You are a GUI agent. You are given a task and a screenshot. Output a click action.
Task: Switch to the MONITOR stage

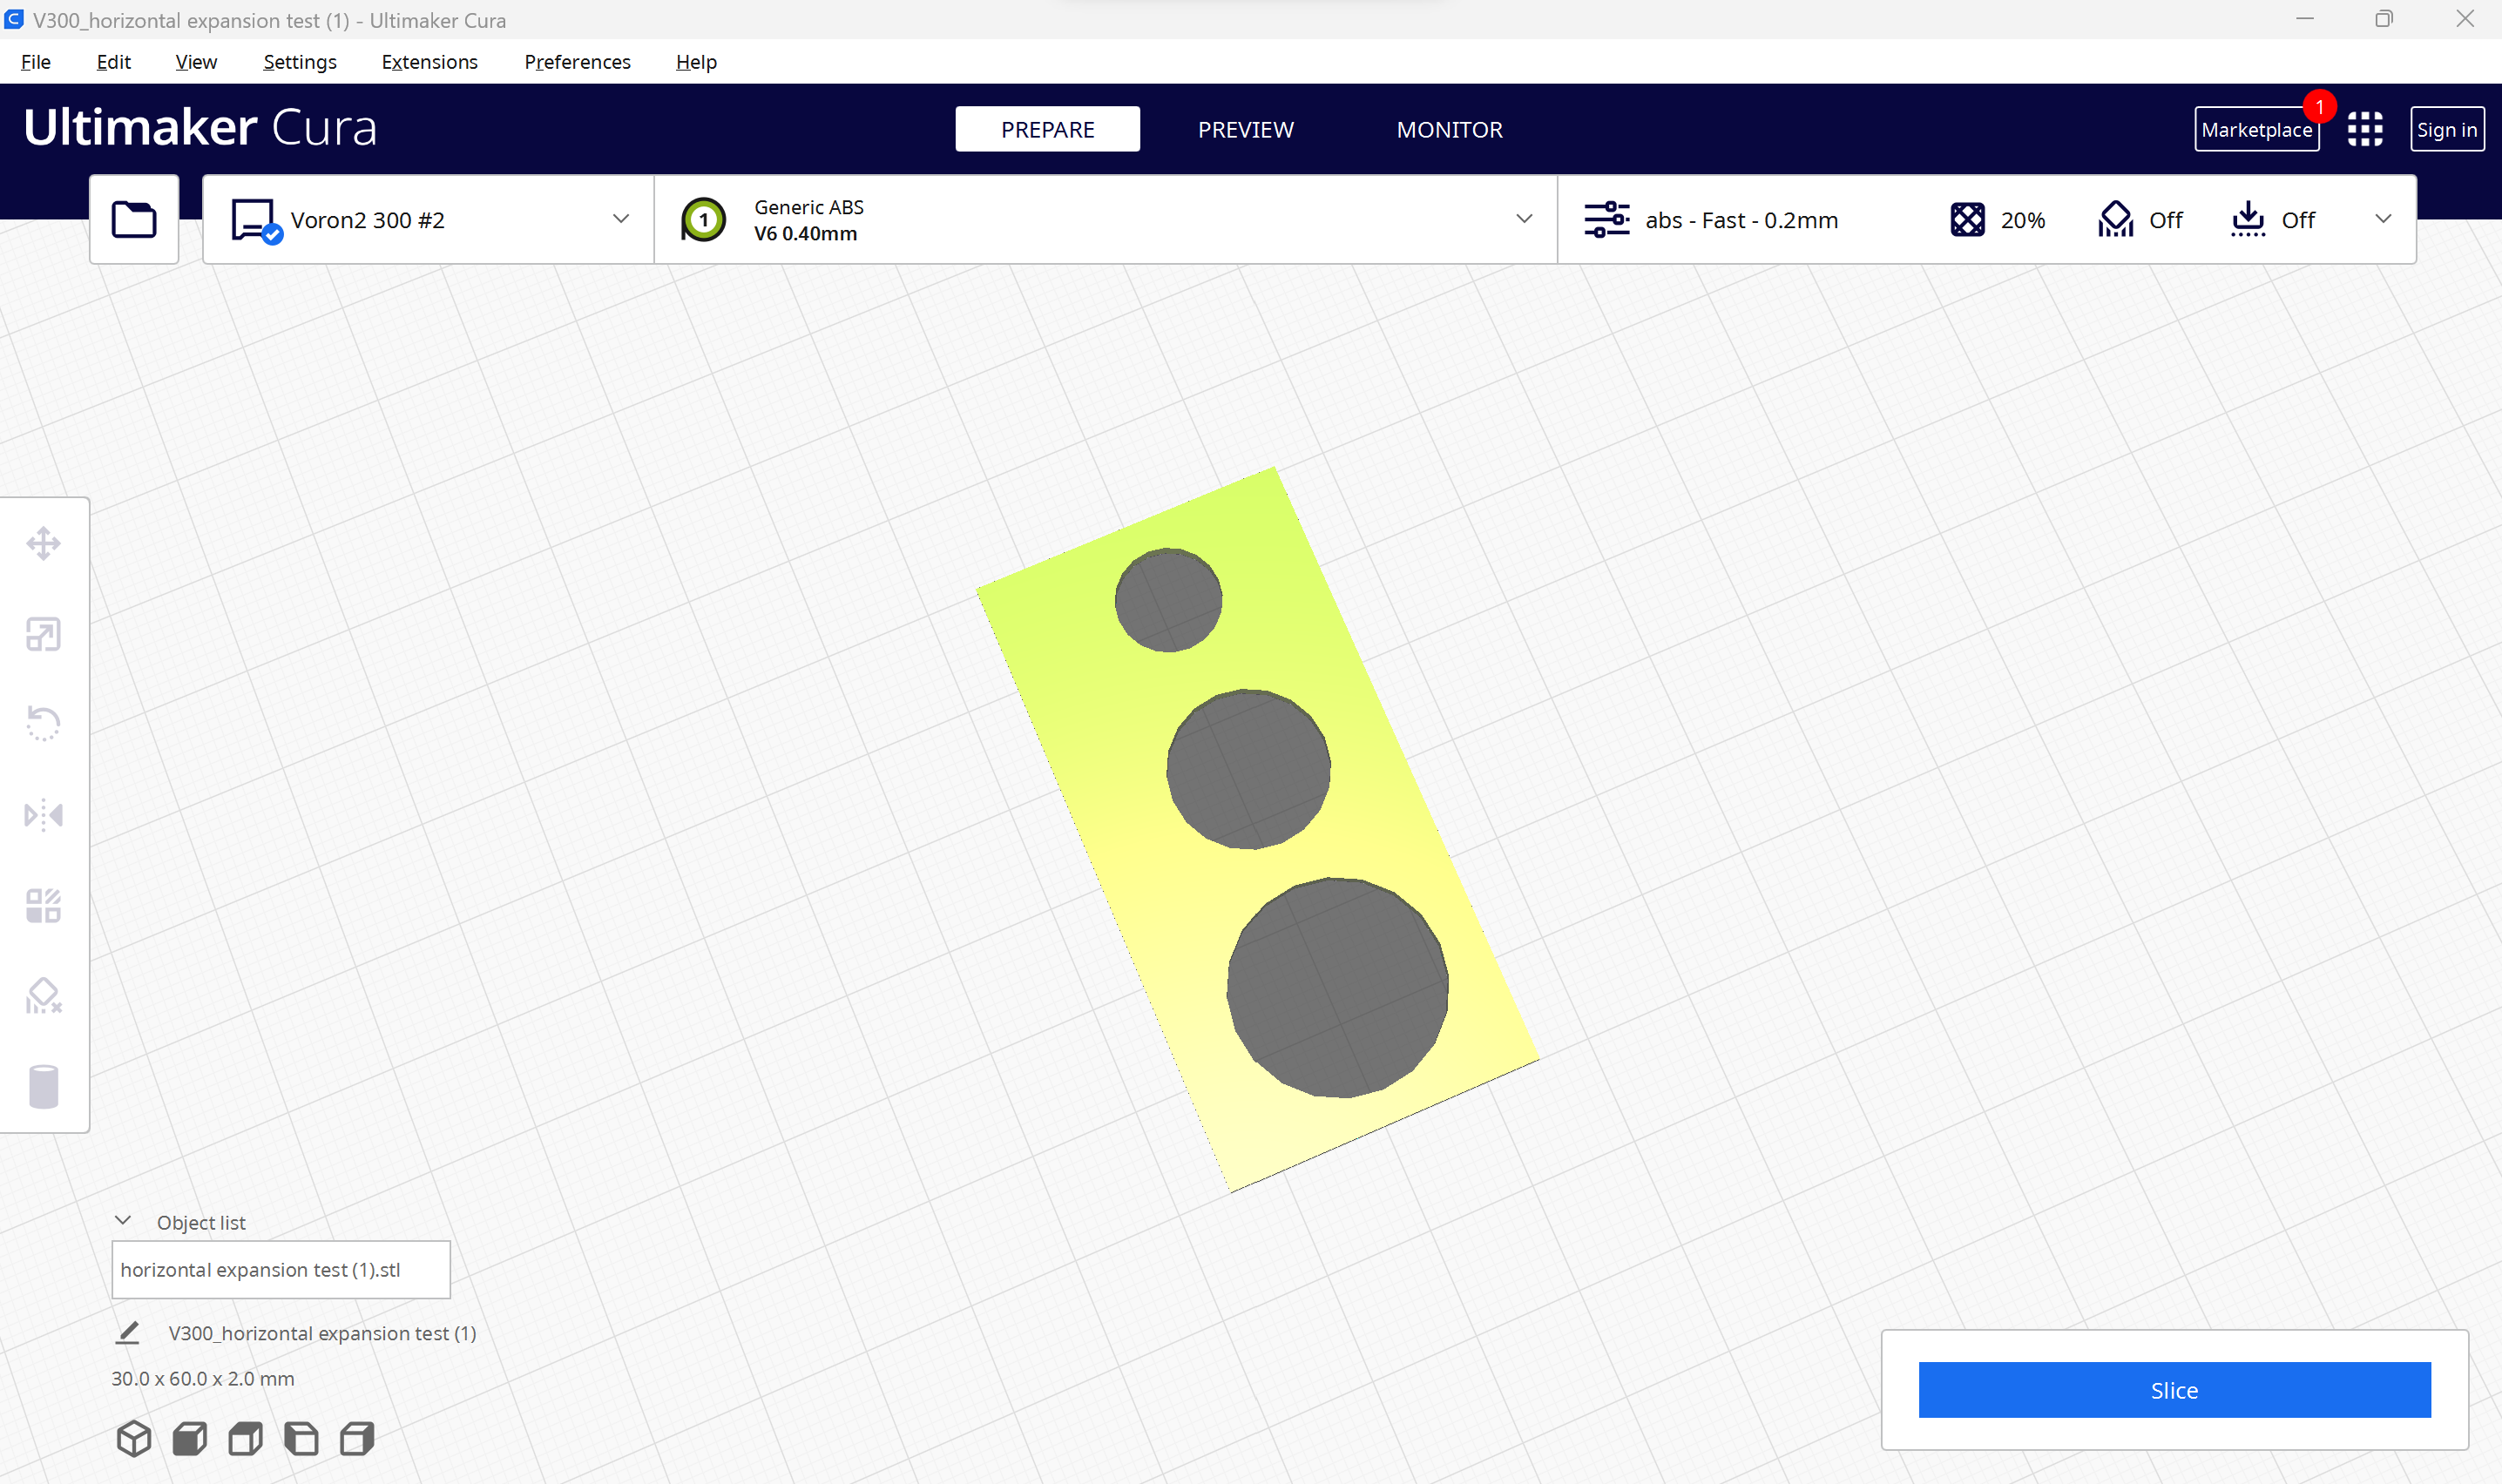[x=1449, y=129]
